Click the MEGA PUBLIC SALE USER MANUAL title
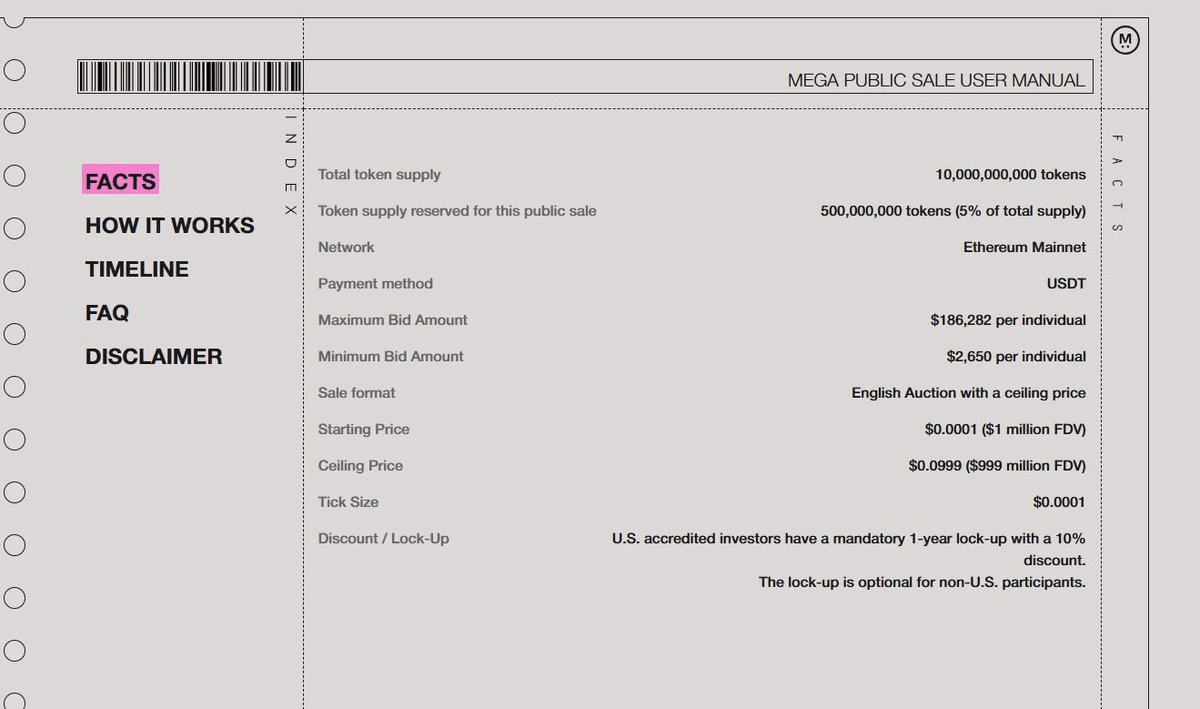The width and height of the screenshot is (1200, 709). click(936, 80)
